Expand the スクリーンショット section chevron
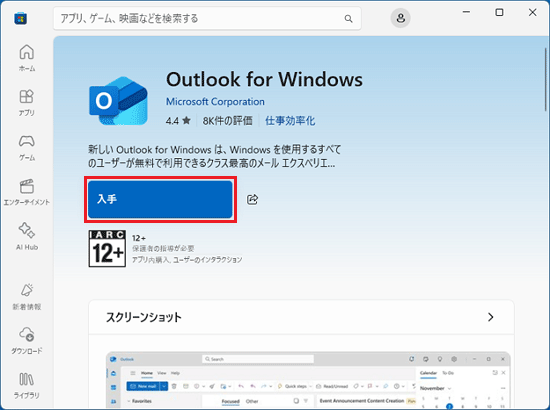 [x=490, y=317]
